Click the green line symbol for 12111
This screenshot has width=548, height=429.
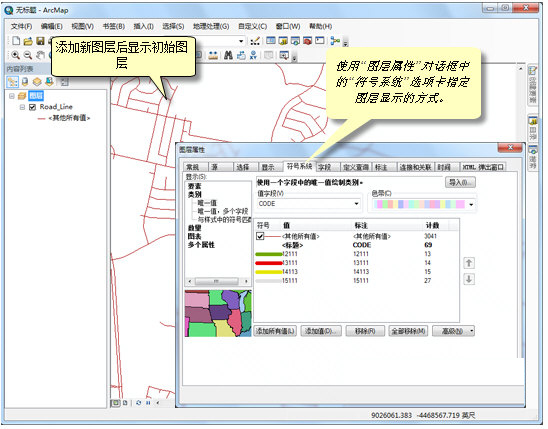pos(268,254)
